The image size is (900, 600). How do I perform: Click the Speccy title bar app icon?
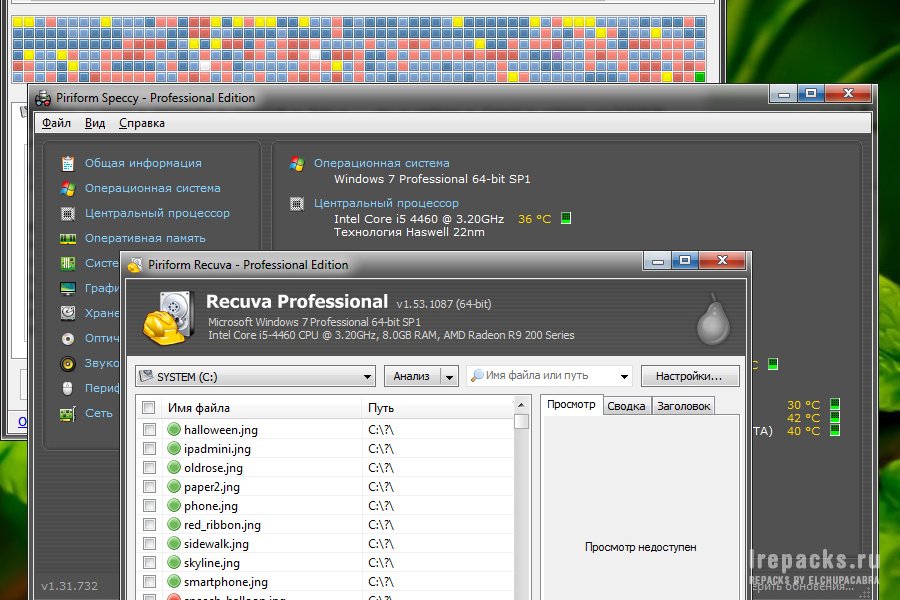pos(43,98)
